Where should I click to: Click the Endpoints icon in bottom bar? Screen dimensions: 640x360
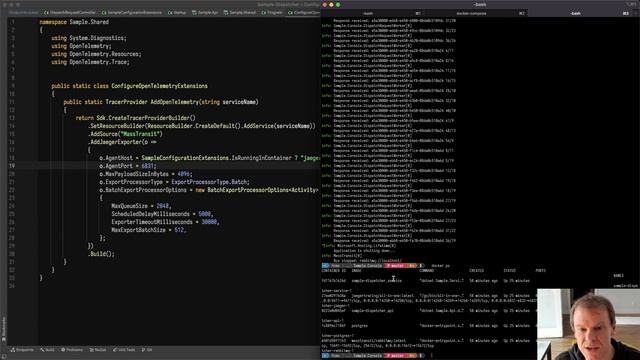[x=13, y=350]
